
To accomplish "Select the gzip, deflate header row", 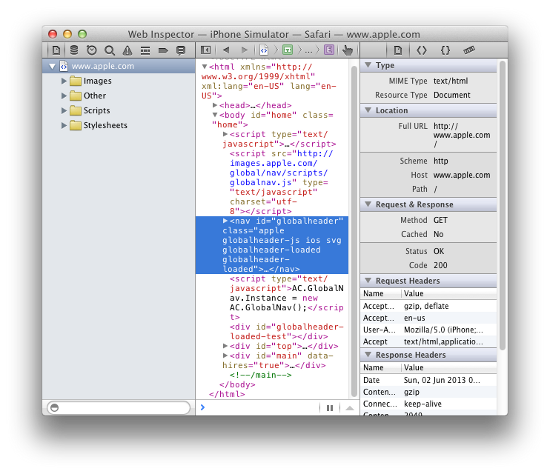I will (428, 306).
